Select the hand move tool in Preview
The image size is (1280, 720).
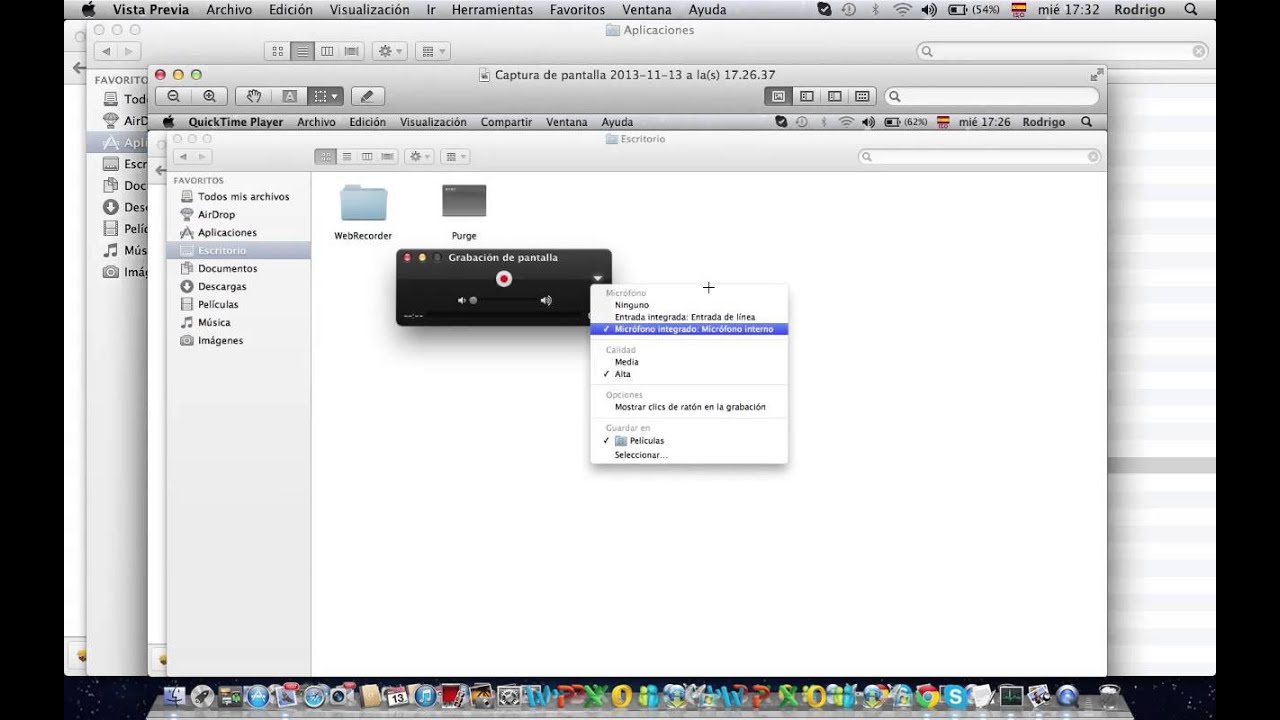click(x=254, y=96)
